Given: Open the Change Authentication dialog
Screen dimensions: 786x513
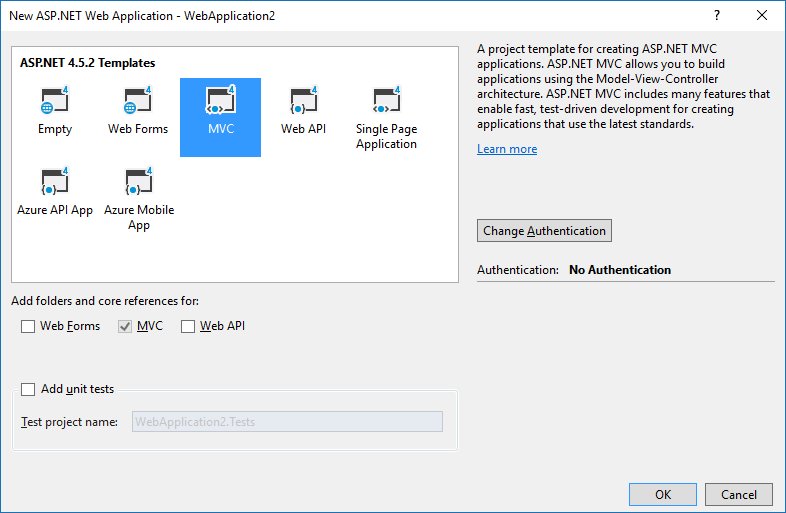Looking at the screenshot, I should coord(544,231).
